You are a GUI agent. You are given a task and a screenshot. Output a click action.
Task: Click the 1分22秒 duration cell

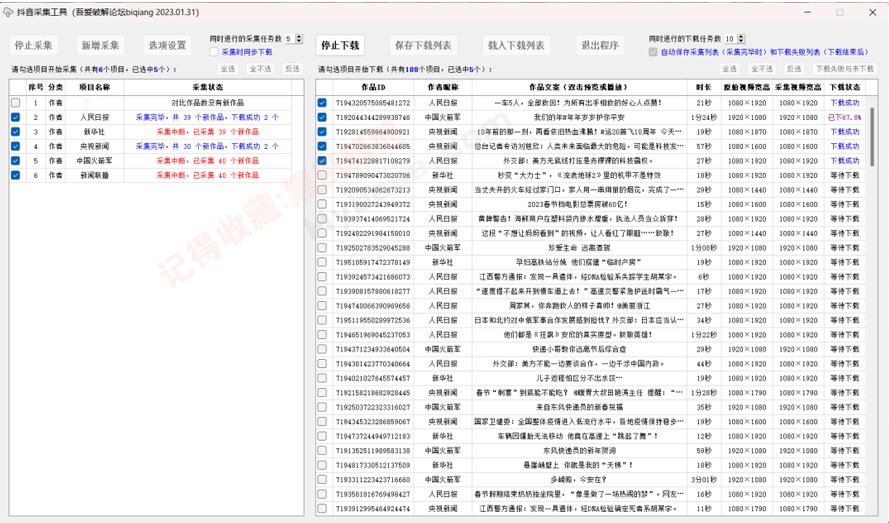pyautogui.click(x=704, y=335)
